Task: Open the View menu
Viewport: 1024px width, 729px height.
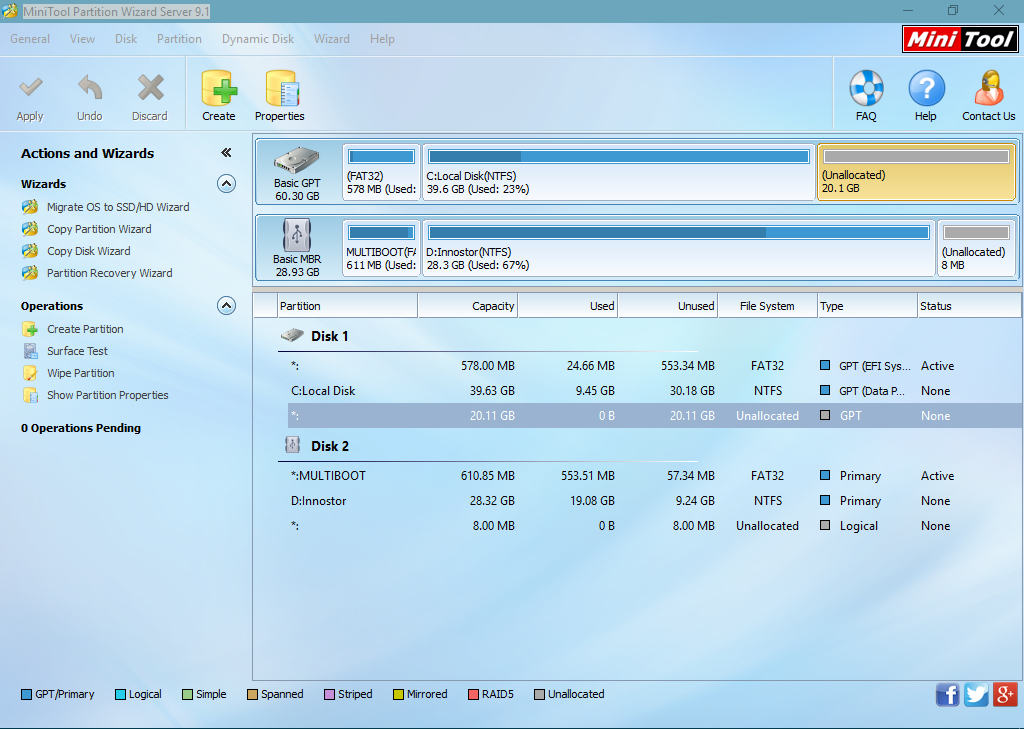Action: [x=82, y=39]
